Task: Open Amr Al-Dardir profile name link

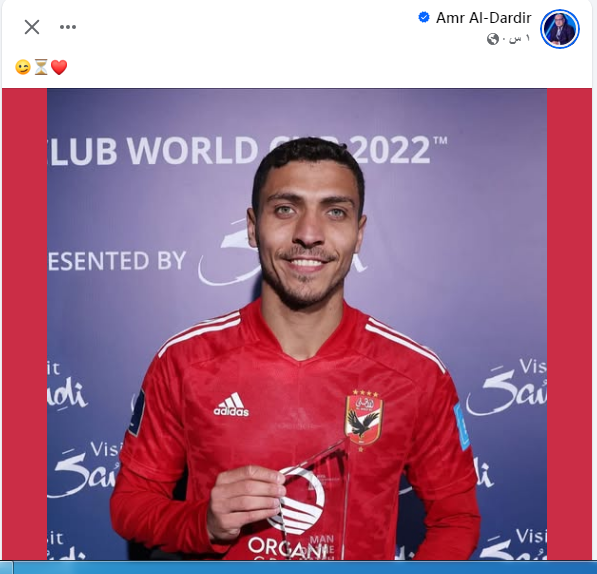Action: [483, 18]
